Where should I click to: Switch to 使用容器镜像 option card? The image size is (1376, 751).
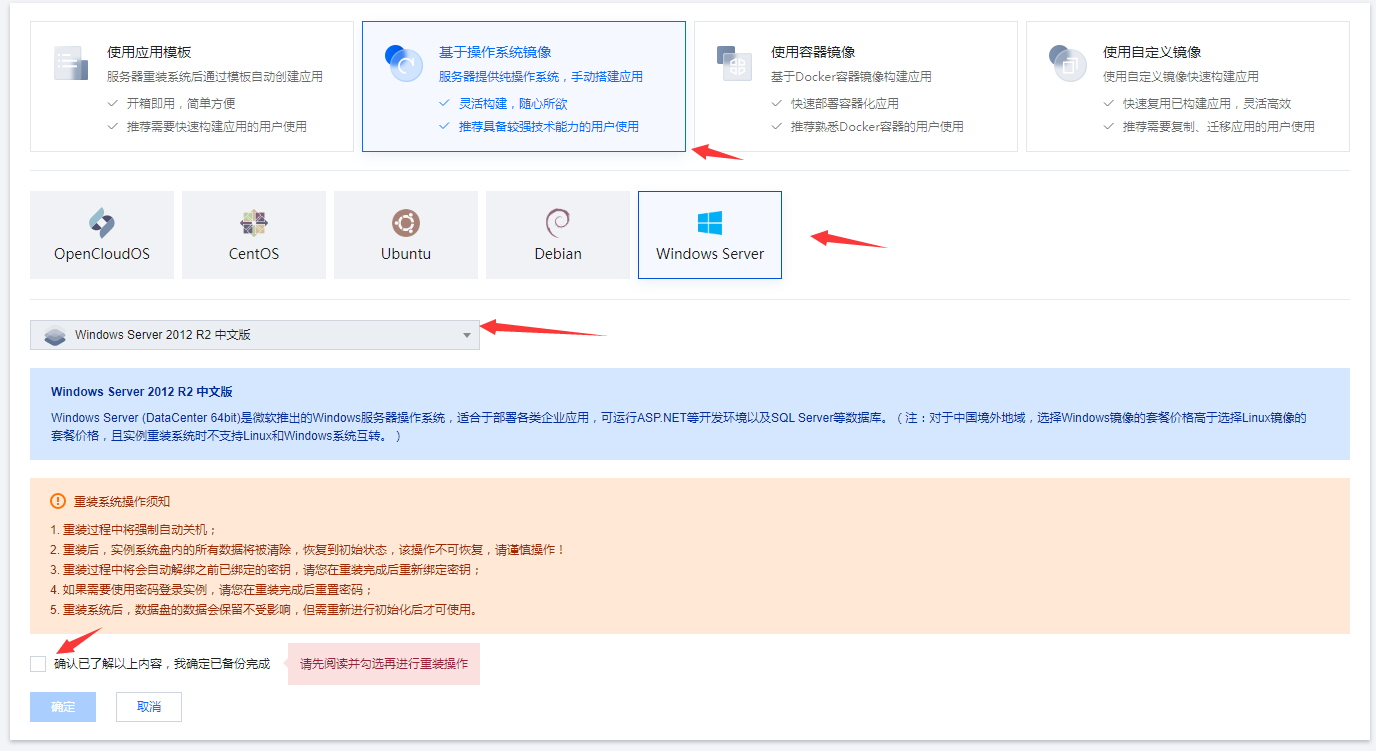855,87
